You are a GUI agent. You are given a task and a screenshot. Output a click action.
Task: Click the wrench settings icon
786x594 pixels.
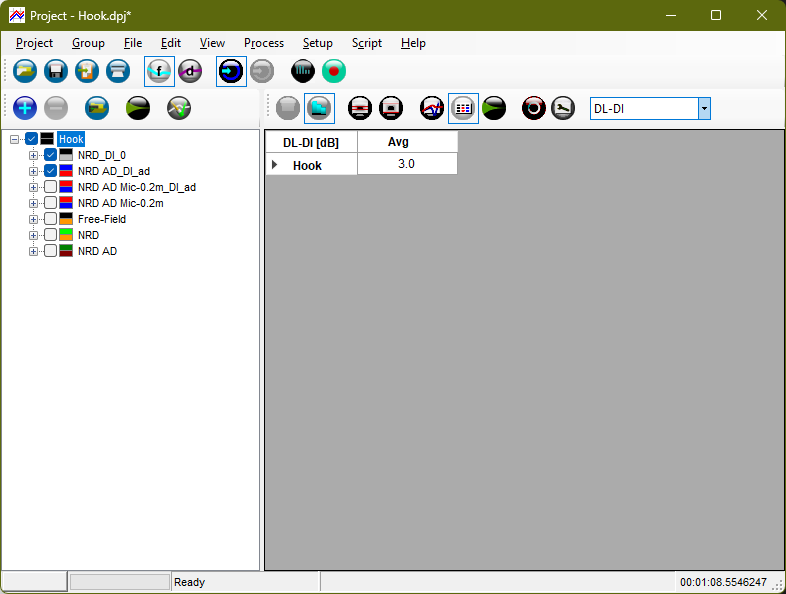pyautogui.click(x=563, y=108)
